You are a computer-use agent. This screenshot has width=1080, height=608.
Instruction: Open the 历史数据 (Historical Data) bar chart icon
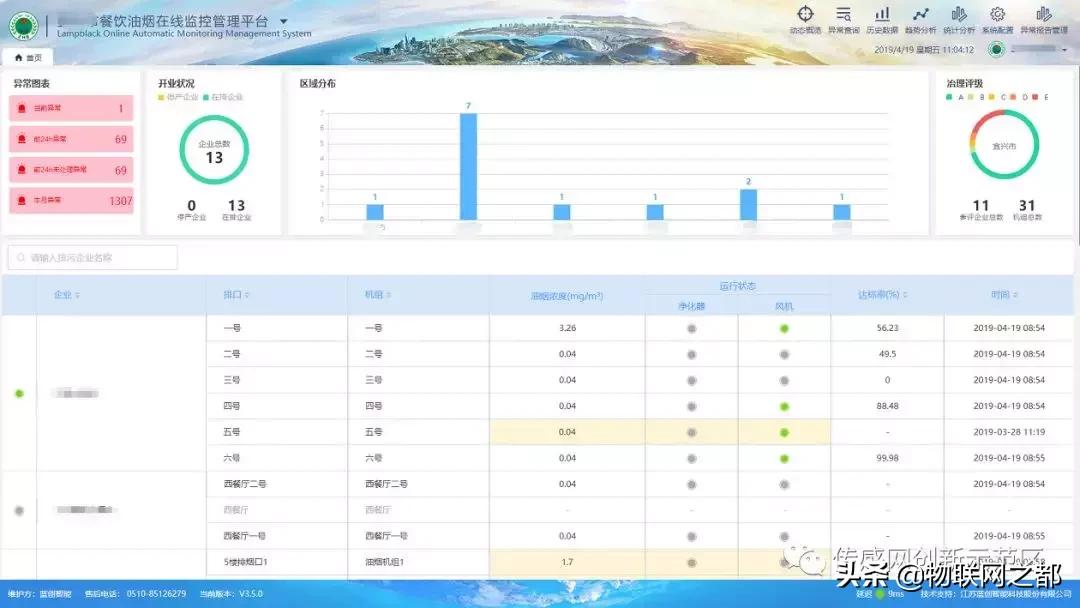pos(882,20)
